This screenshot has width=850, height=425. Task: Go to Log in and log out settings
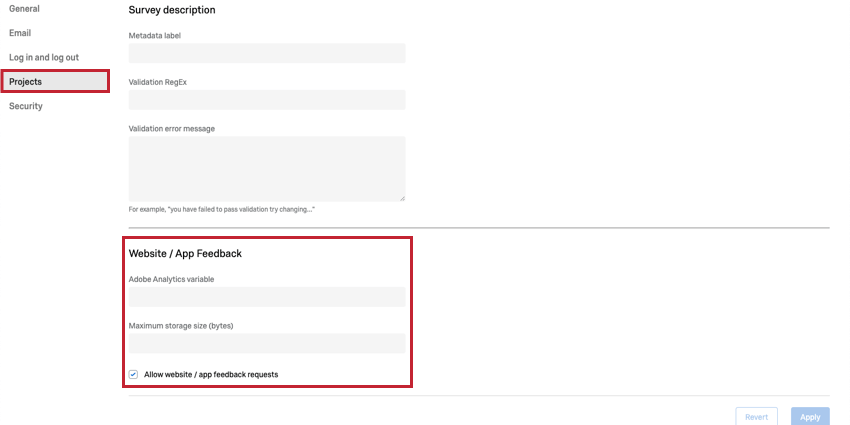44,57
